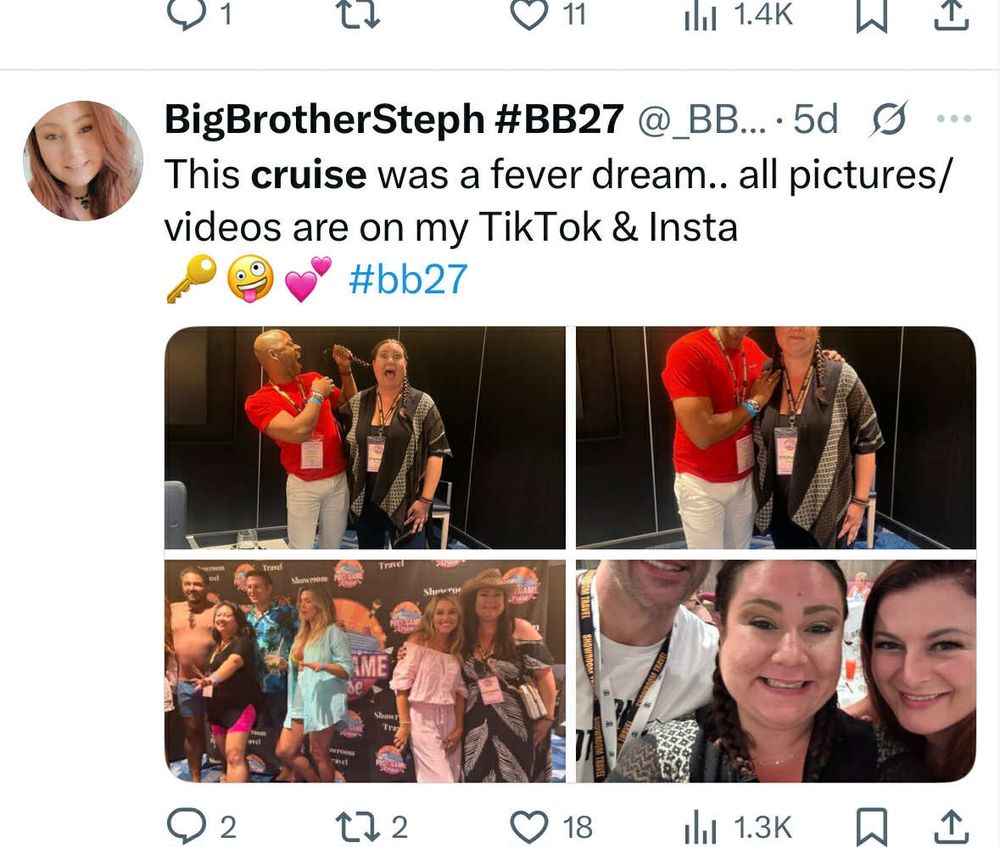Repost the cruise fever dream tweet

371,827
